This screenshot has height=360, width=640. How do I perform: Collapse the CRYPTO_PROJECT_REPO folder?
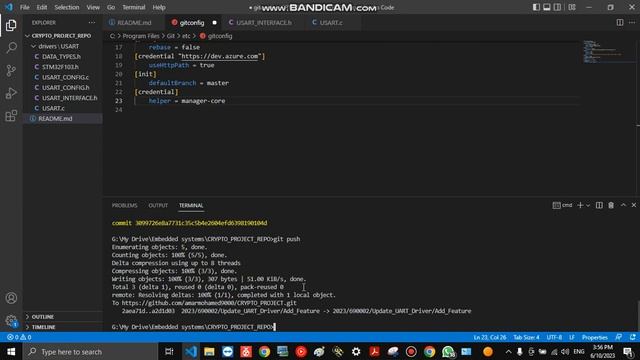coord(62,36)
